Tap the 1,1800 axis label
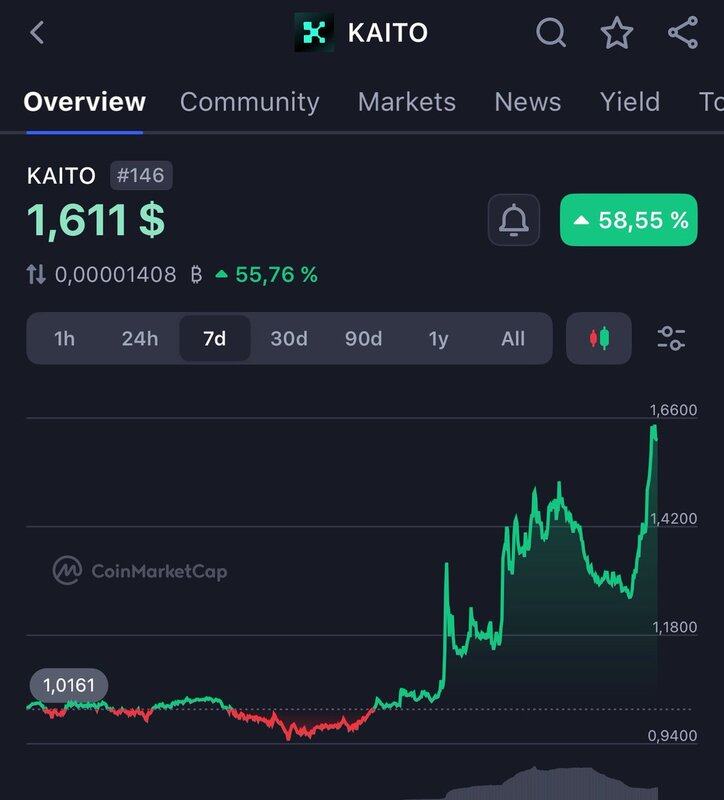This screenshot has width=724, height=800. (674, 627)
